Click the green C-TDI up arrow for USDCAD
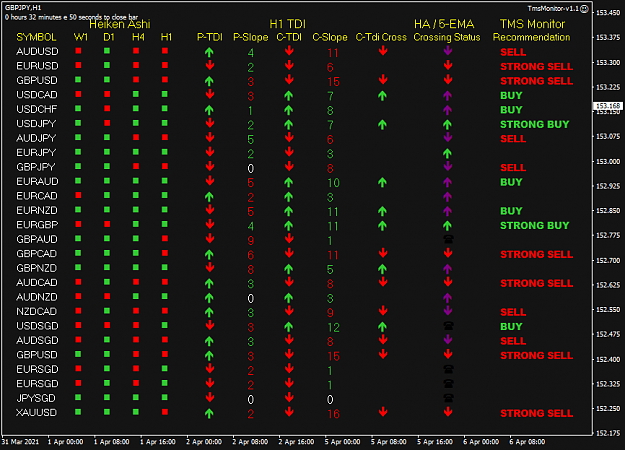Viewport: 625px width, 450px height. pos(289,95)
